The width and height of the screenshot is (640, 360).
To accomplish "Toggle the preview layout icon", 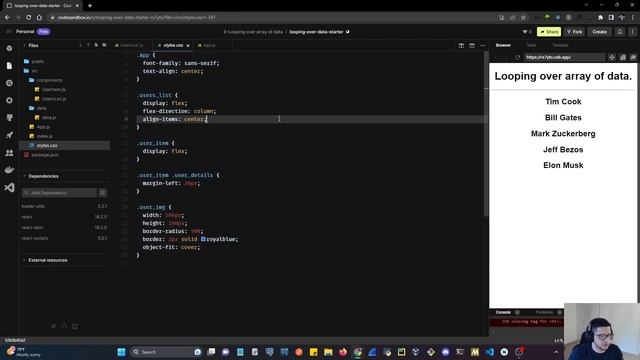I will point(472,46).
